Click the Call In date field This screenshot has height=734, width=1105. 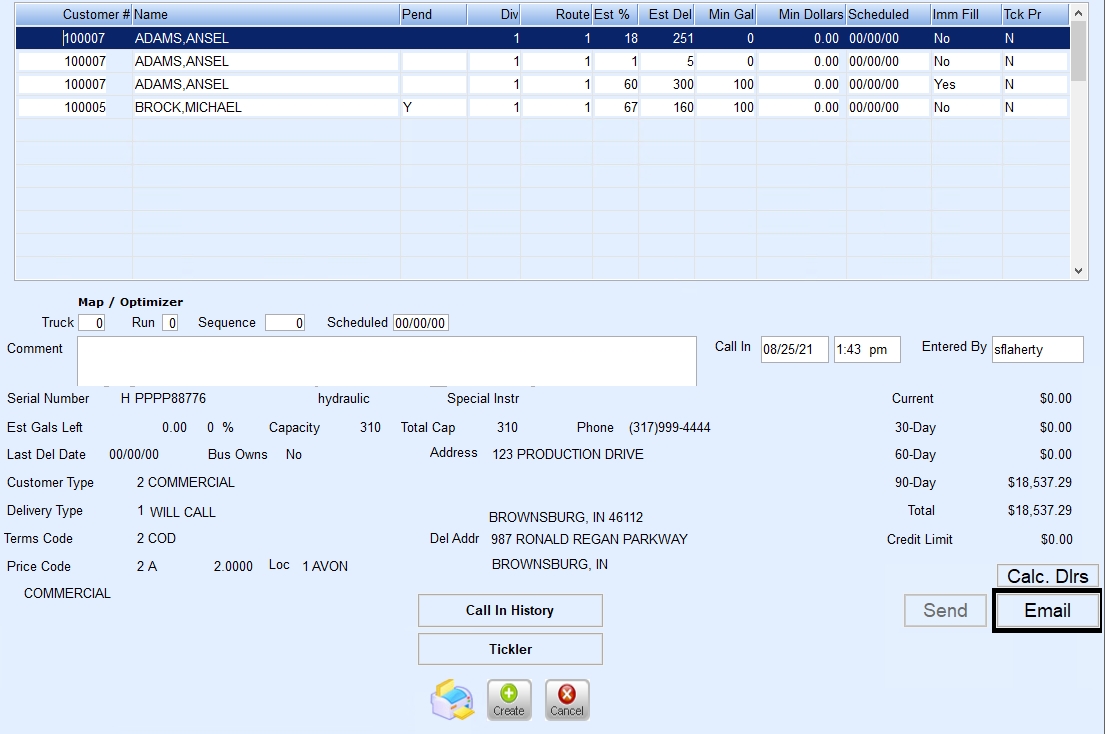(x=794, y=349)
